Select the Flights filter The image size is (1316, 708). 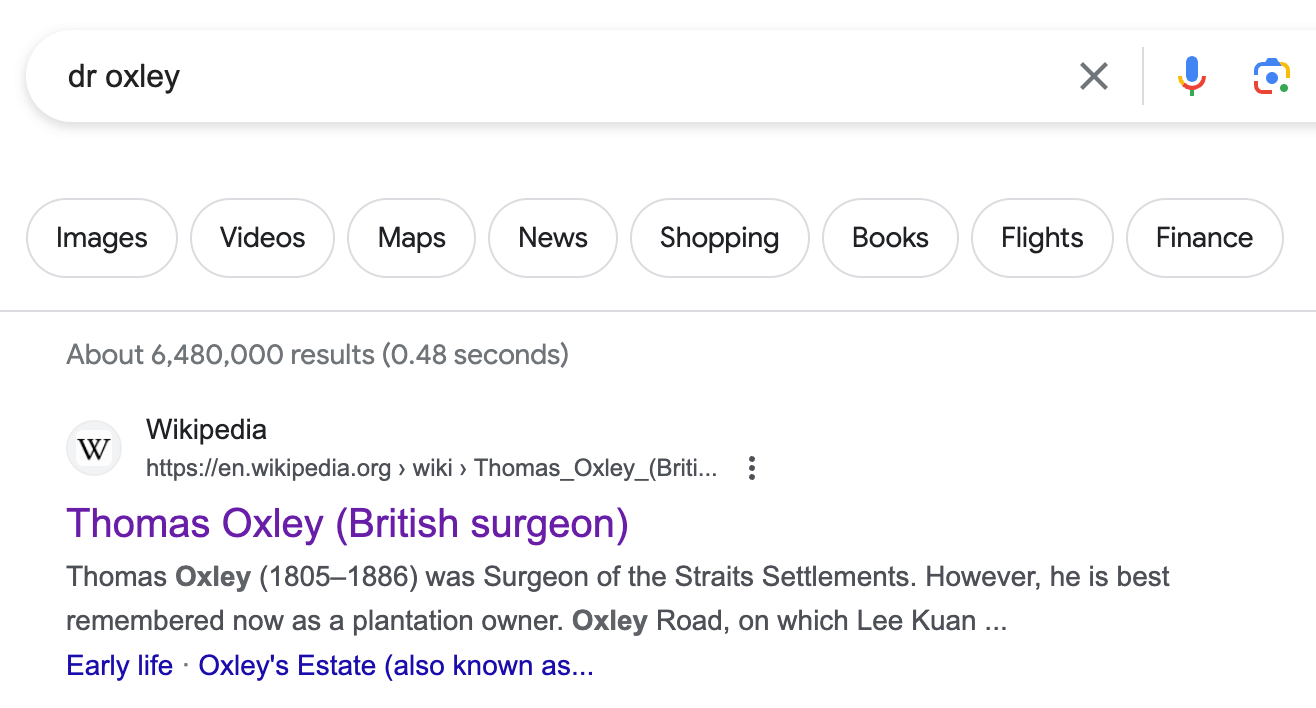pos(1042,238)
